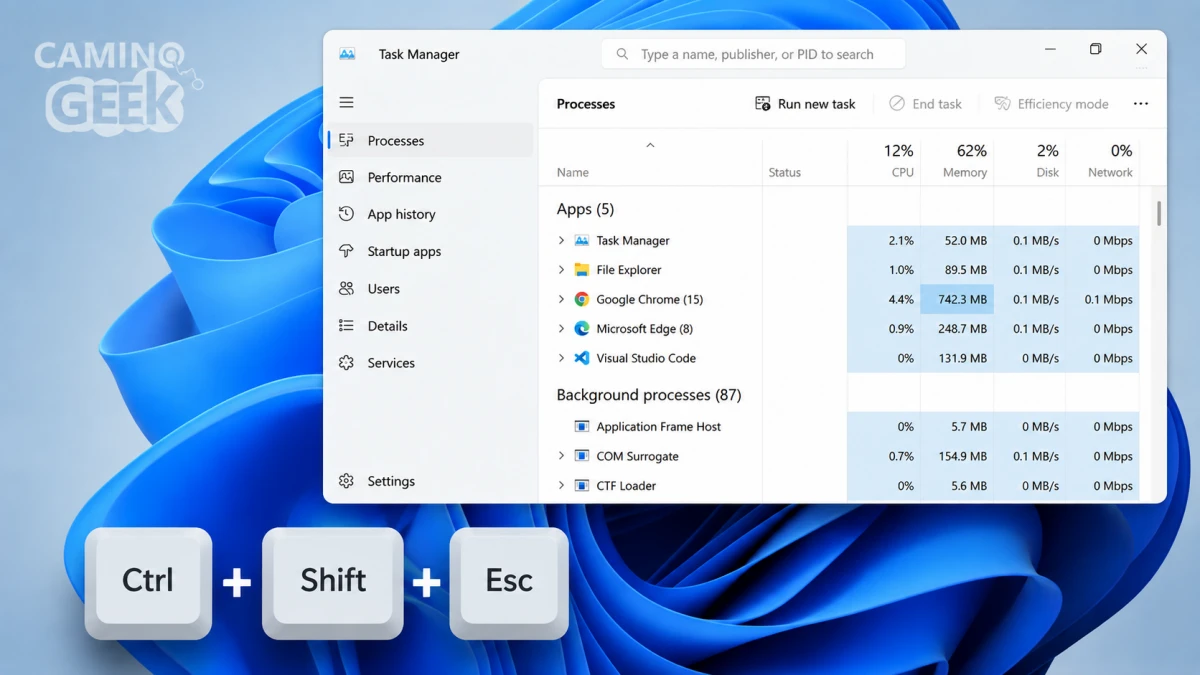Viewport: 1200px width, 675px height.
Task: Open Settings from its sidebar gear icon
Action: pyautogui.click(x=346, y=481)
